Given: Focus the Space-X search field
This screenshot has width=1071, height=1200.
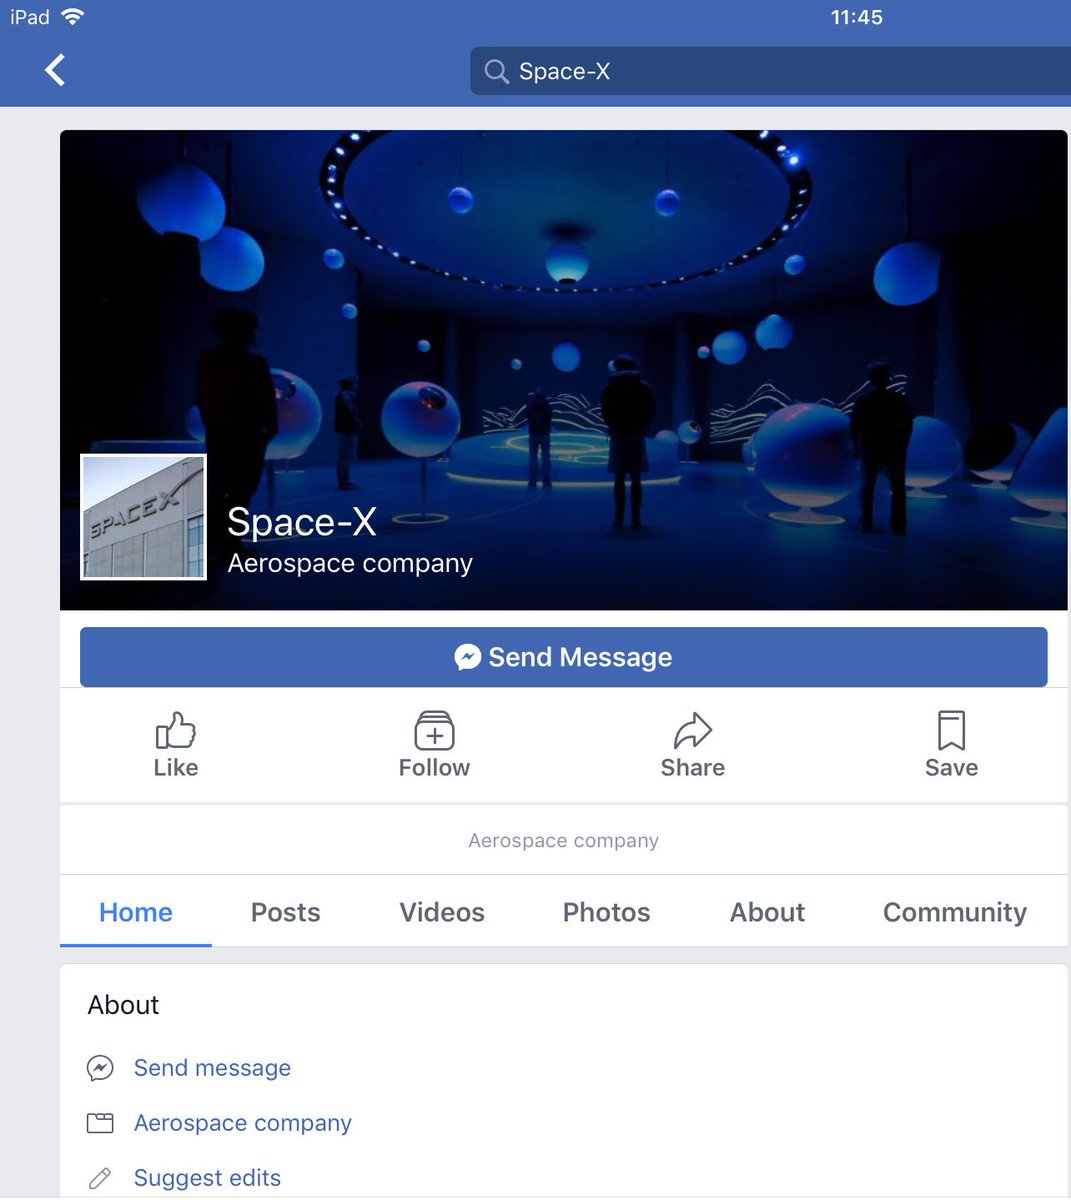Looking at the screenshot, I should 770,71.
